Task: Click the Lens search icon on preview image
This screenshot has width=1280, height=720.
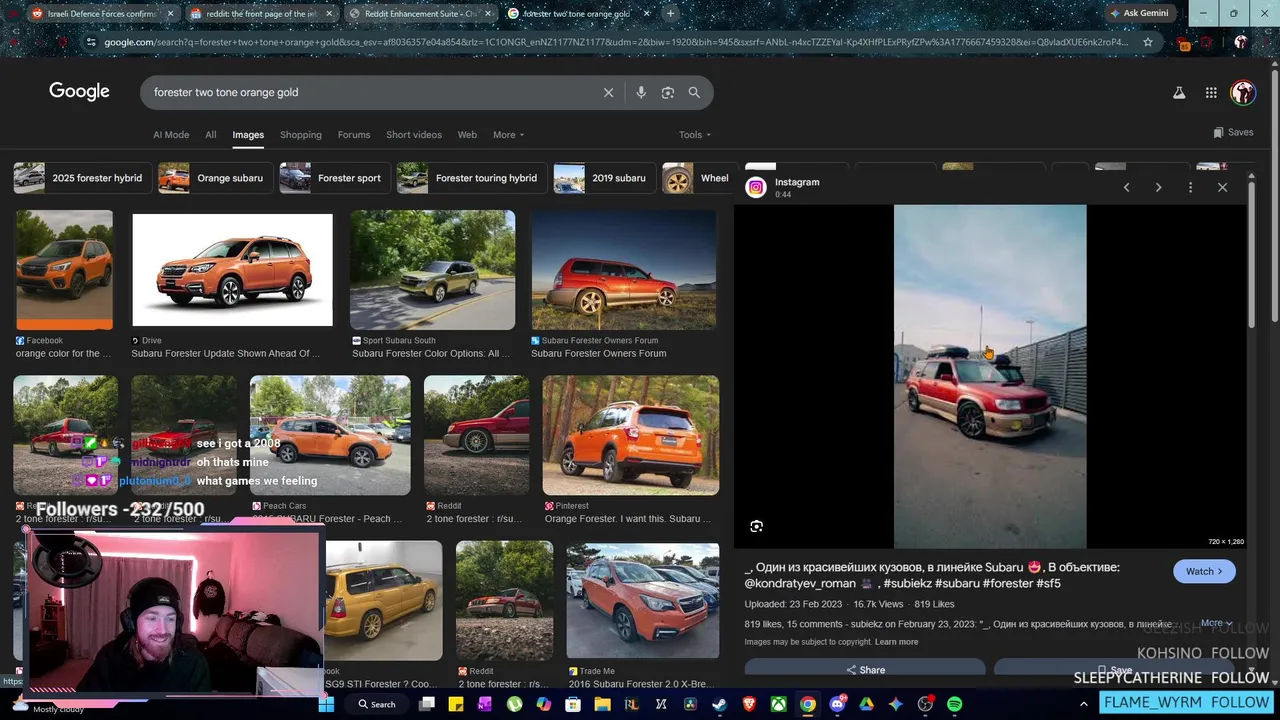Action: point(757,526)
